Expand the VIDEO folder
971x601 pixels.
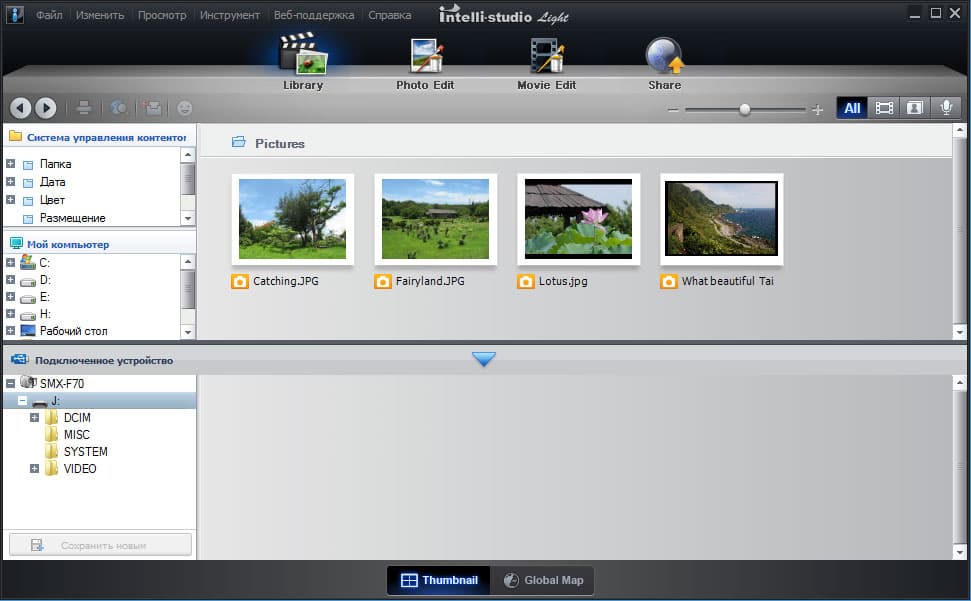pyautogui.click(x=35, y=469)
